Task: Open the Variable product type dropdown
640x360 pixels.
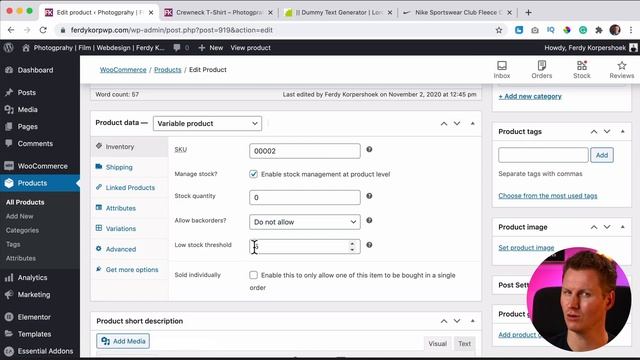Action: pos(207,123)
